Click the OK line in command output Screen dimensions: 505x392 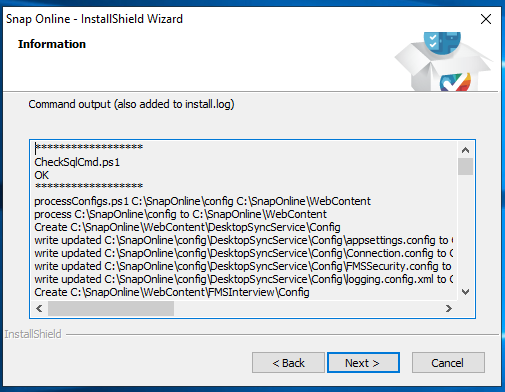[x=41, y=175]
